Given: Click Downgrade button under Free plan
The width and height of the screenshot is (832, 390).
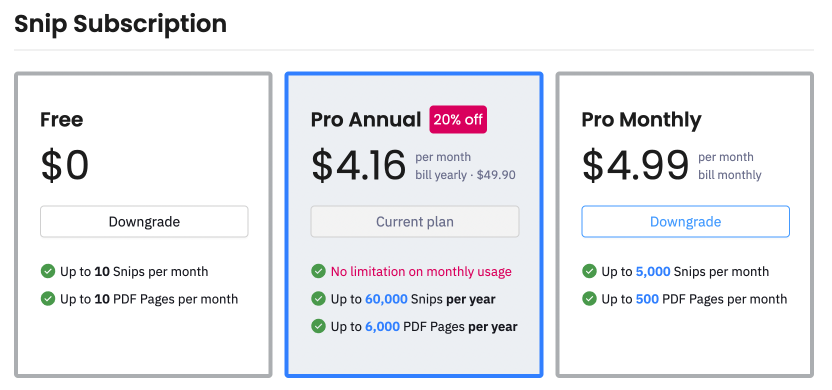Looking at the screenshot, I should tap(144, 221).
